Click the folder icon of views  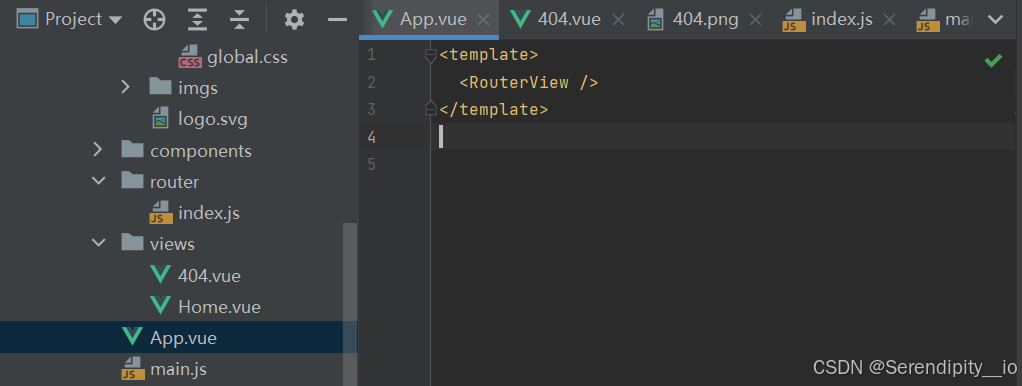pyautogui.click(x=132, y=243)
